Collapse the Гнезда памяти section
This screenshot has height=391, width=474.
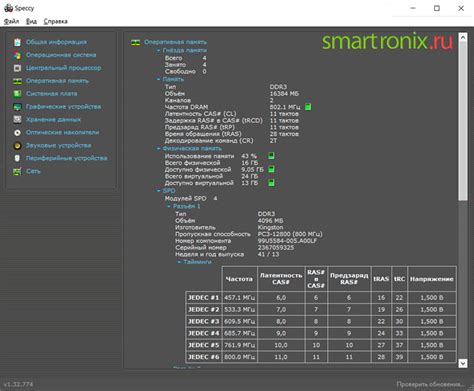(x=159, y=50)
